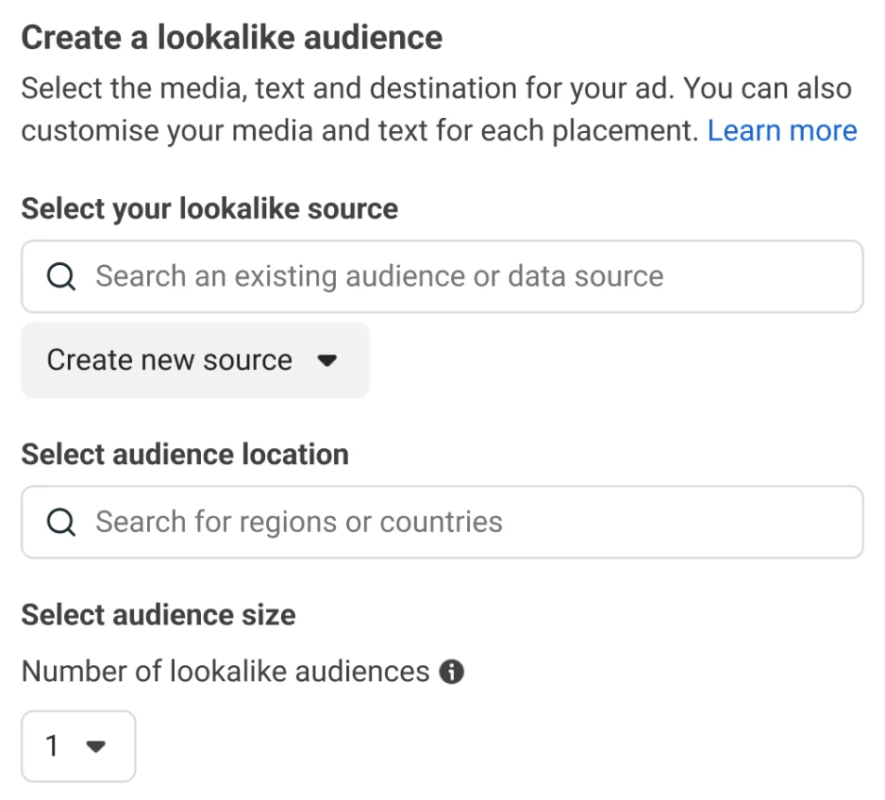Click the 'Create a lookalike audience' heading
The width and height of the screenshot is (885, 800).
(x=231, y=38)
